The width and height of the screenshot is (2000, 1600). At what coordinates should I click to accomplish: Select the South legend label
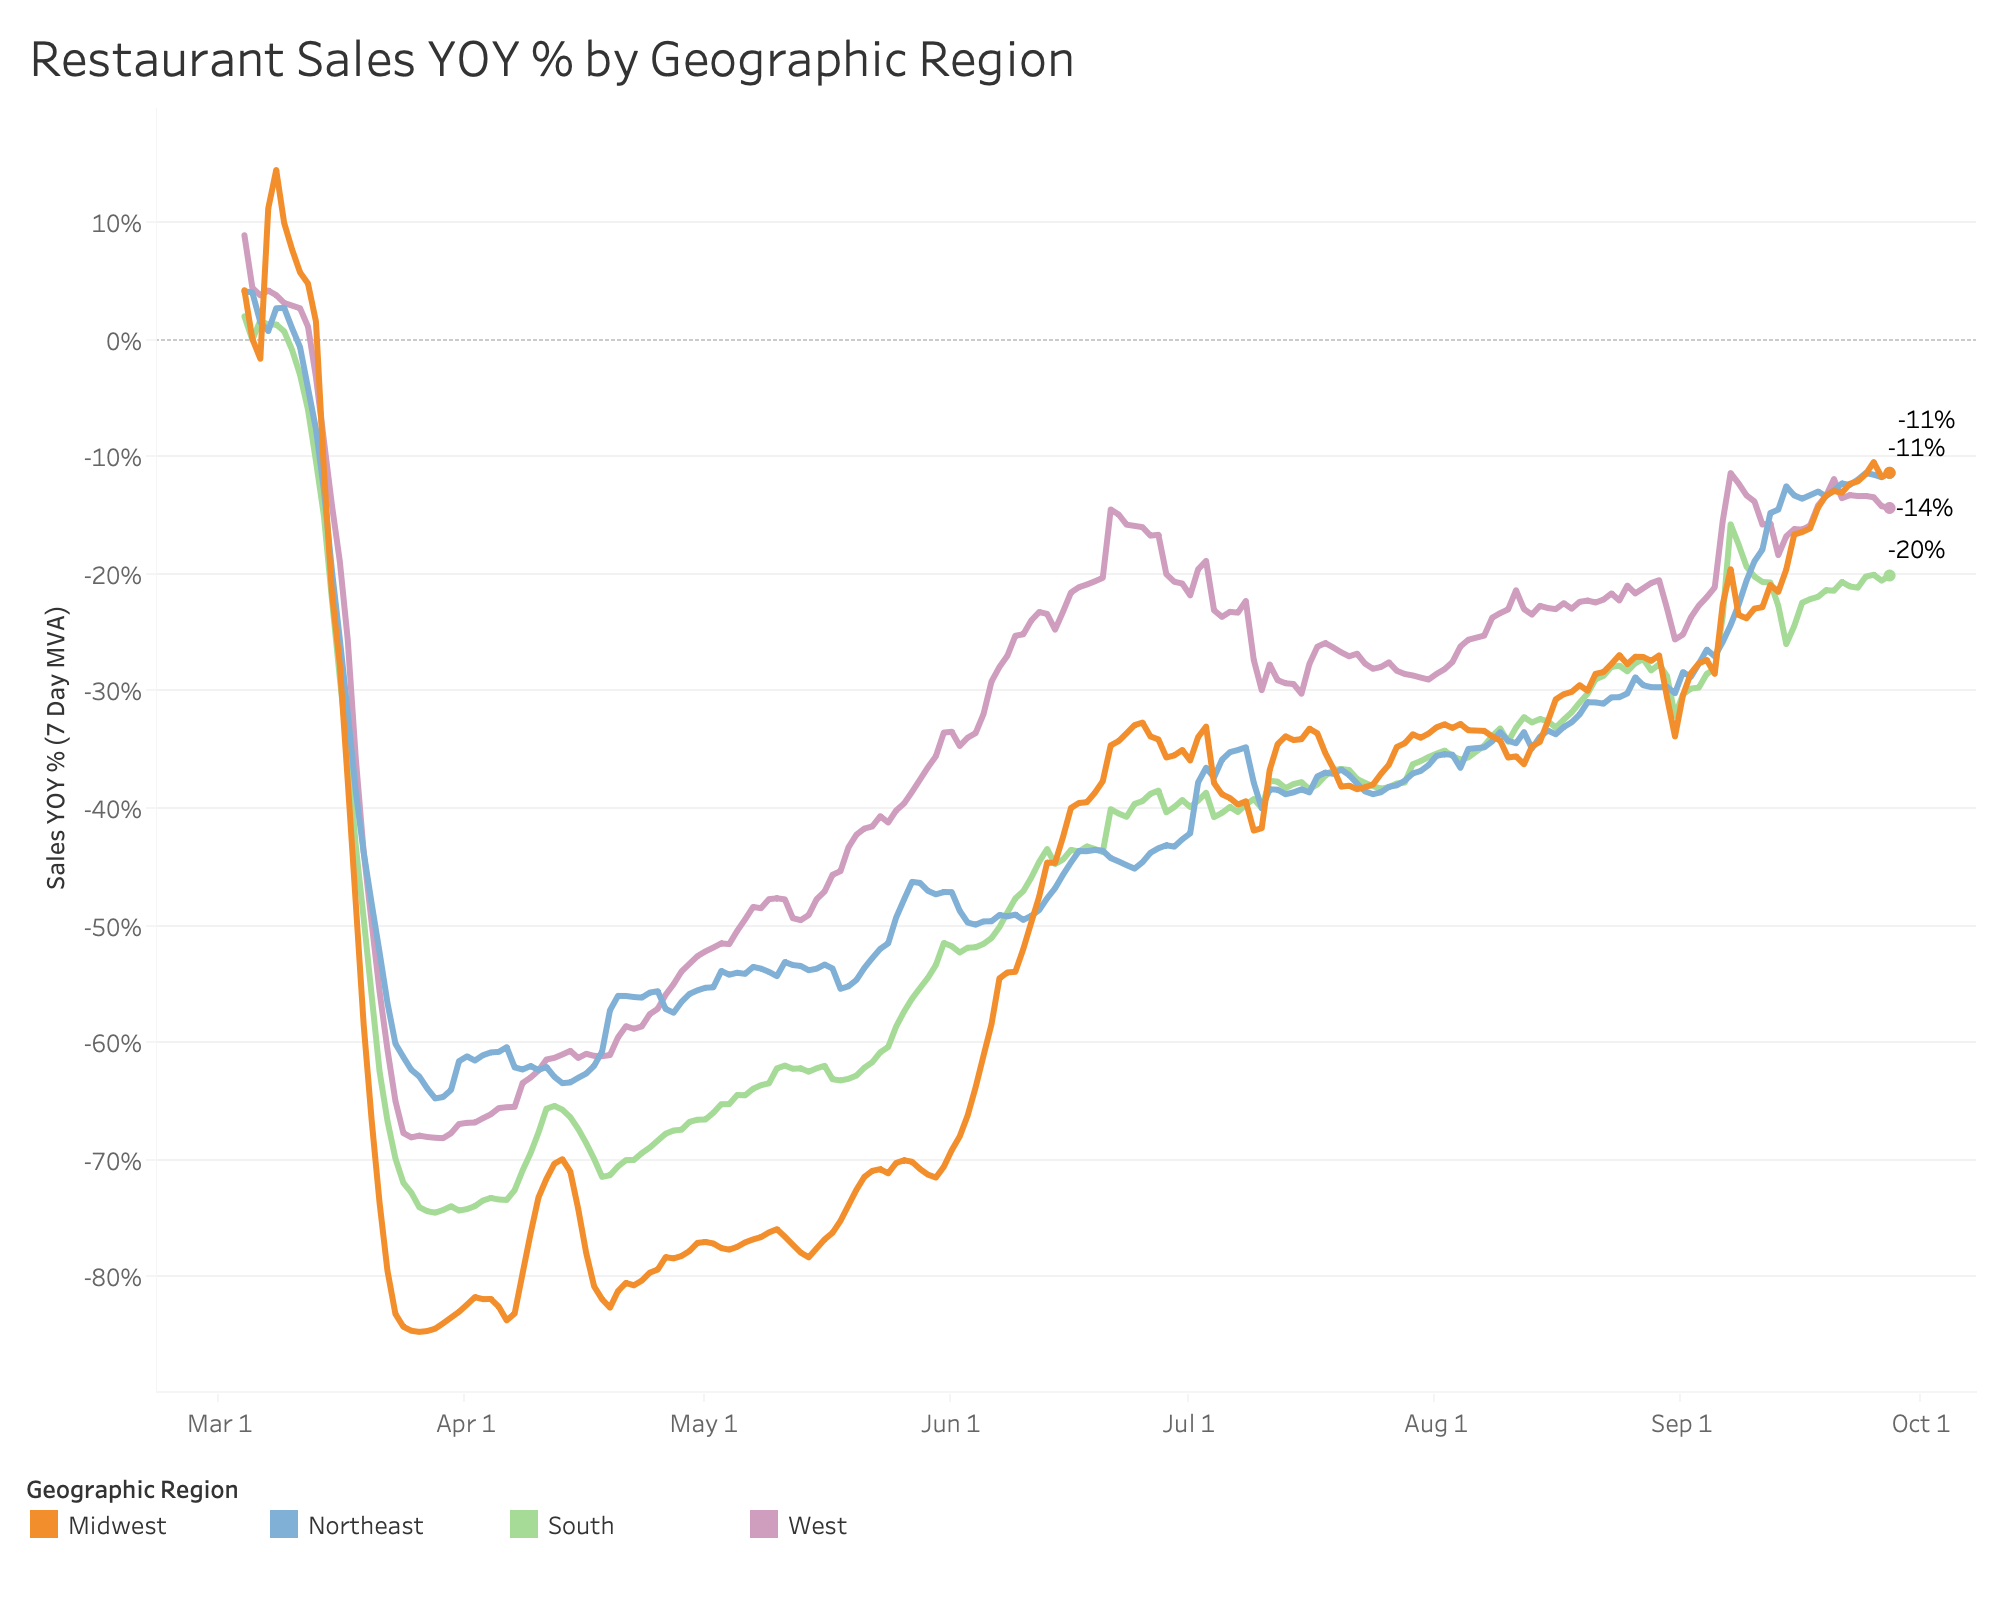(x=581, y=1526)
